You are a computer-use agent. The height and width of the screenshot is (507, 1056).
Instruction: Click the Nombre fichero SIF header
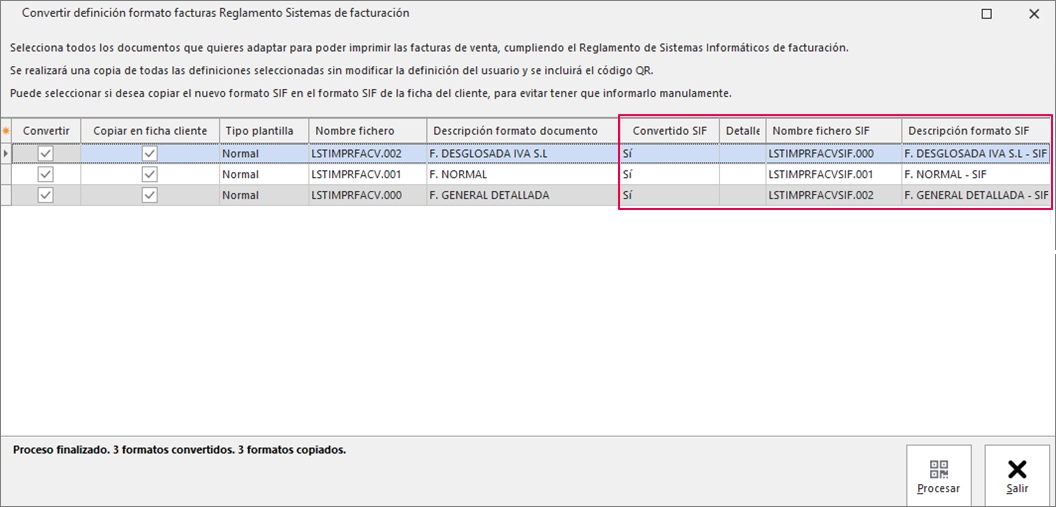834,131
